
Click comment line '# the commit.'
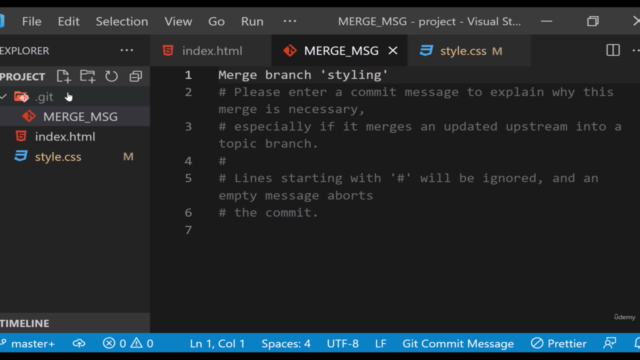pyautogui.click(x=268, y=213)
